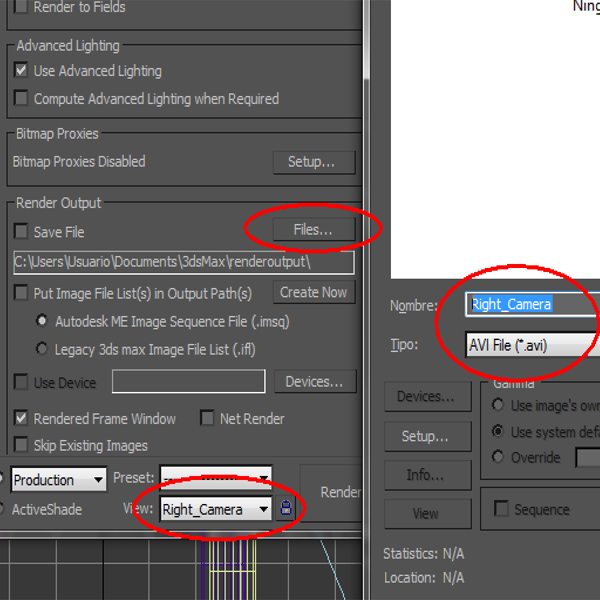The width and height of the screenshot is (600, 600).
Task: Open Bitmap Proxies Setup... button
Action: tap(314, 162)
